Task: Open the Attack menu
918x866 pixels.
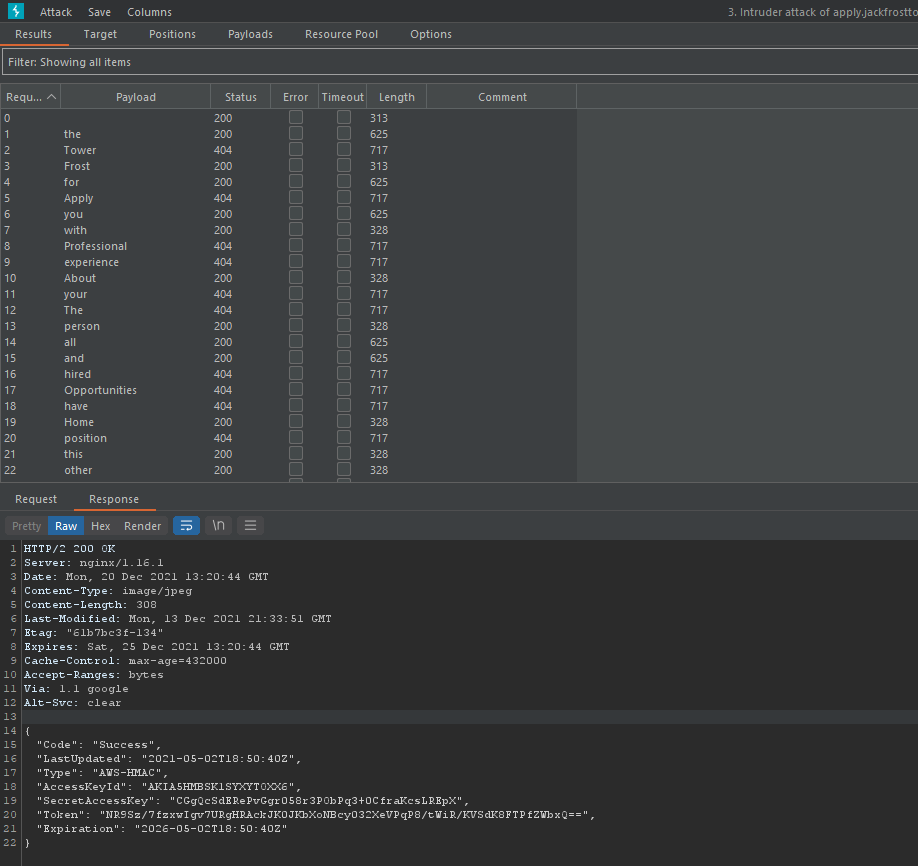Action: [x=56, y=12]
